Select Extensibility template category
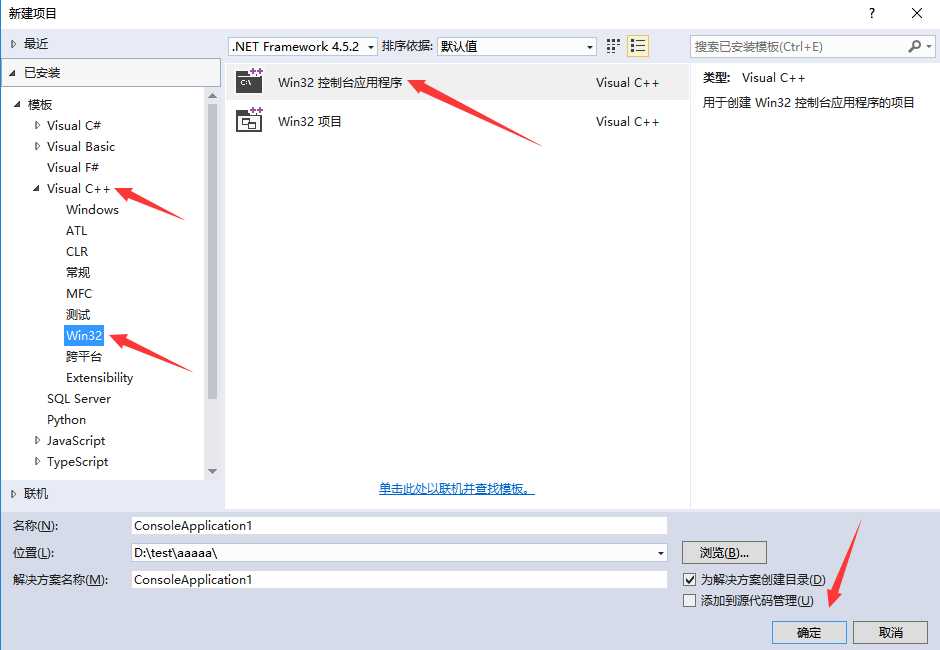The image size is (940, 650). [100, 378]
